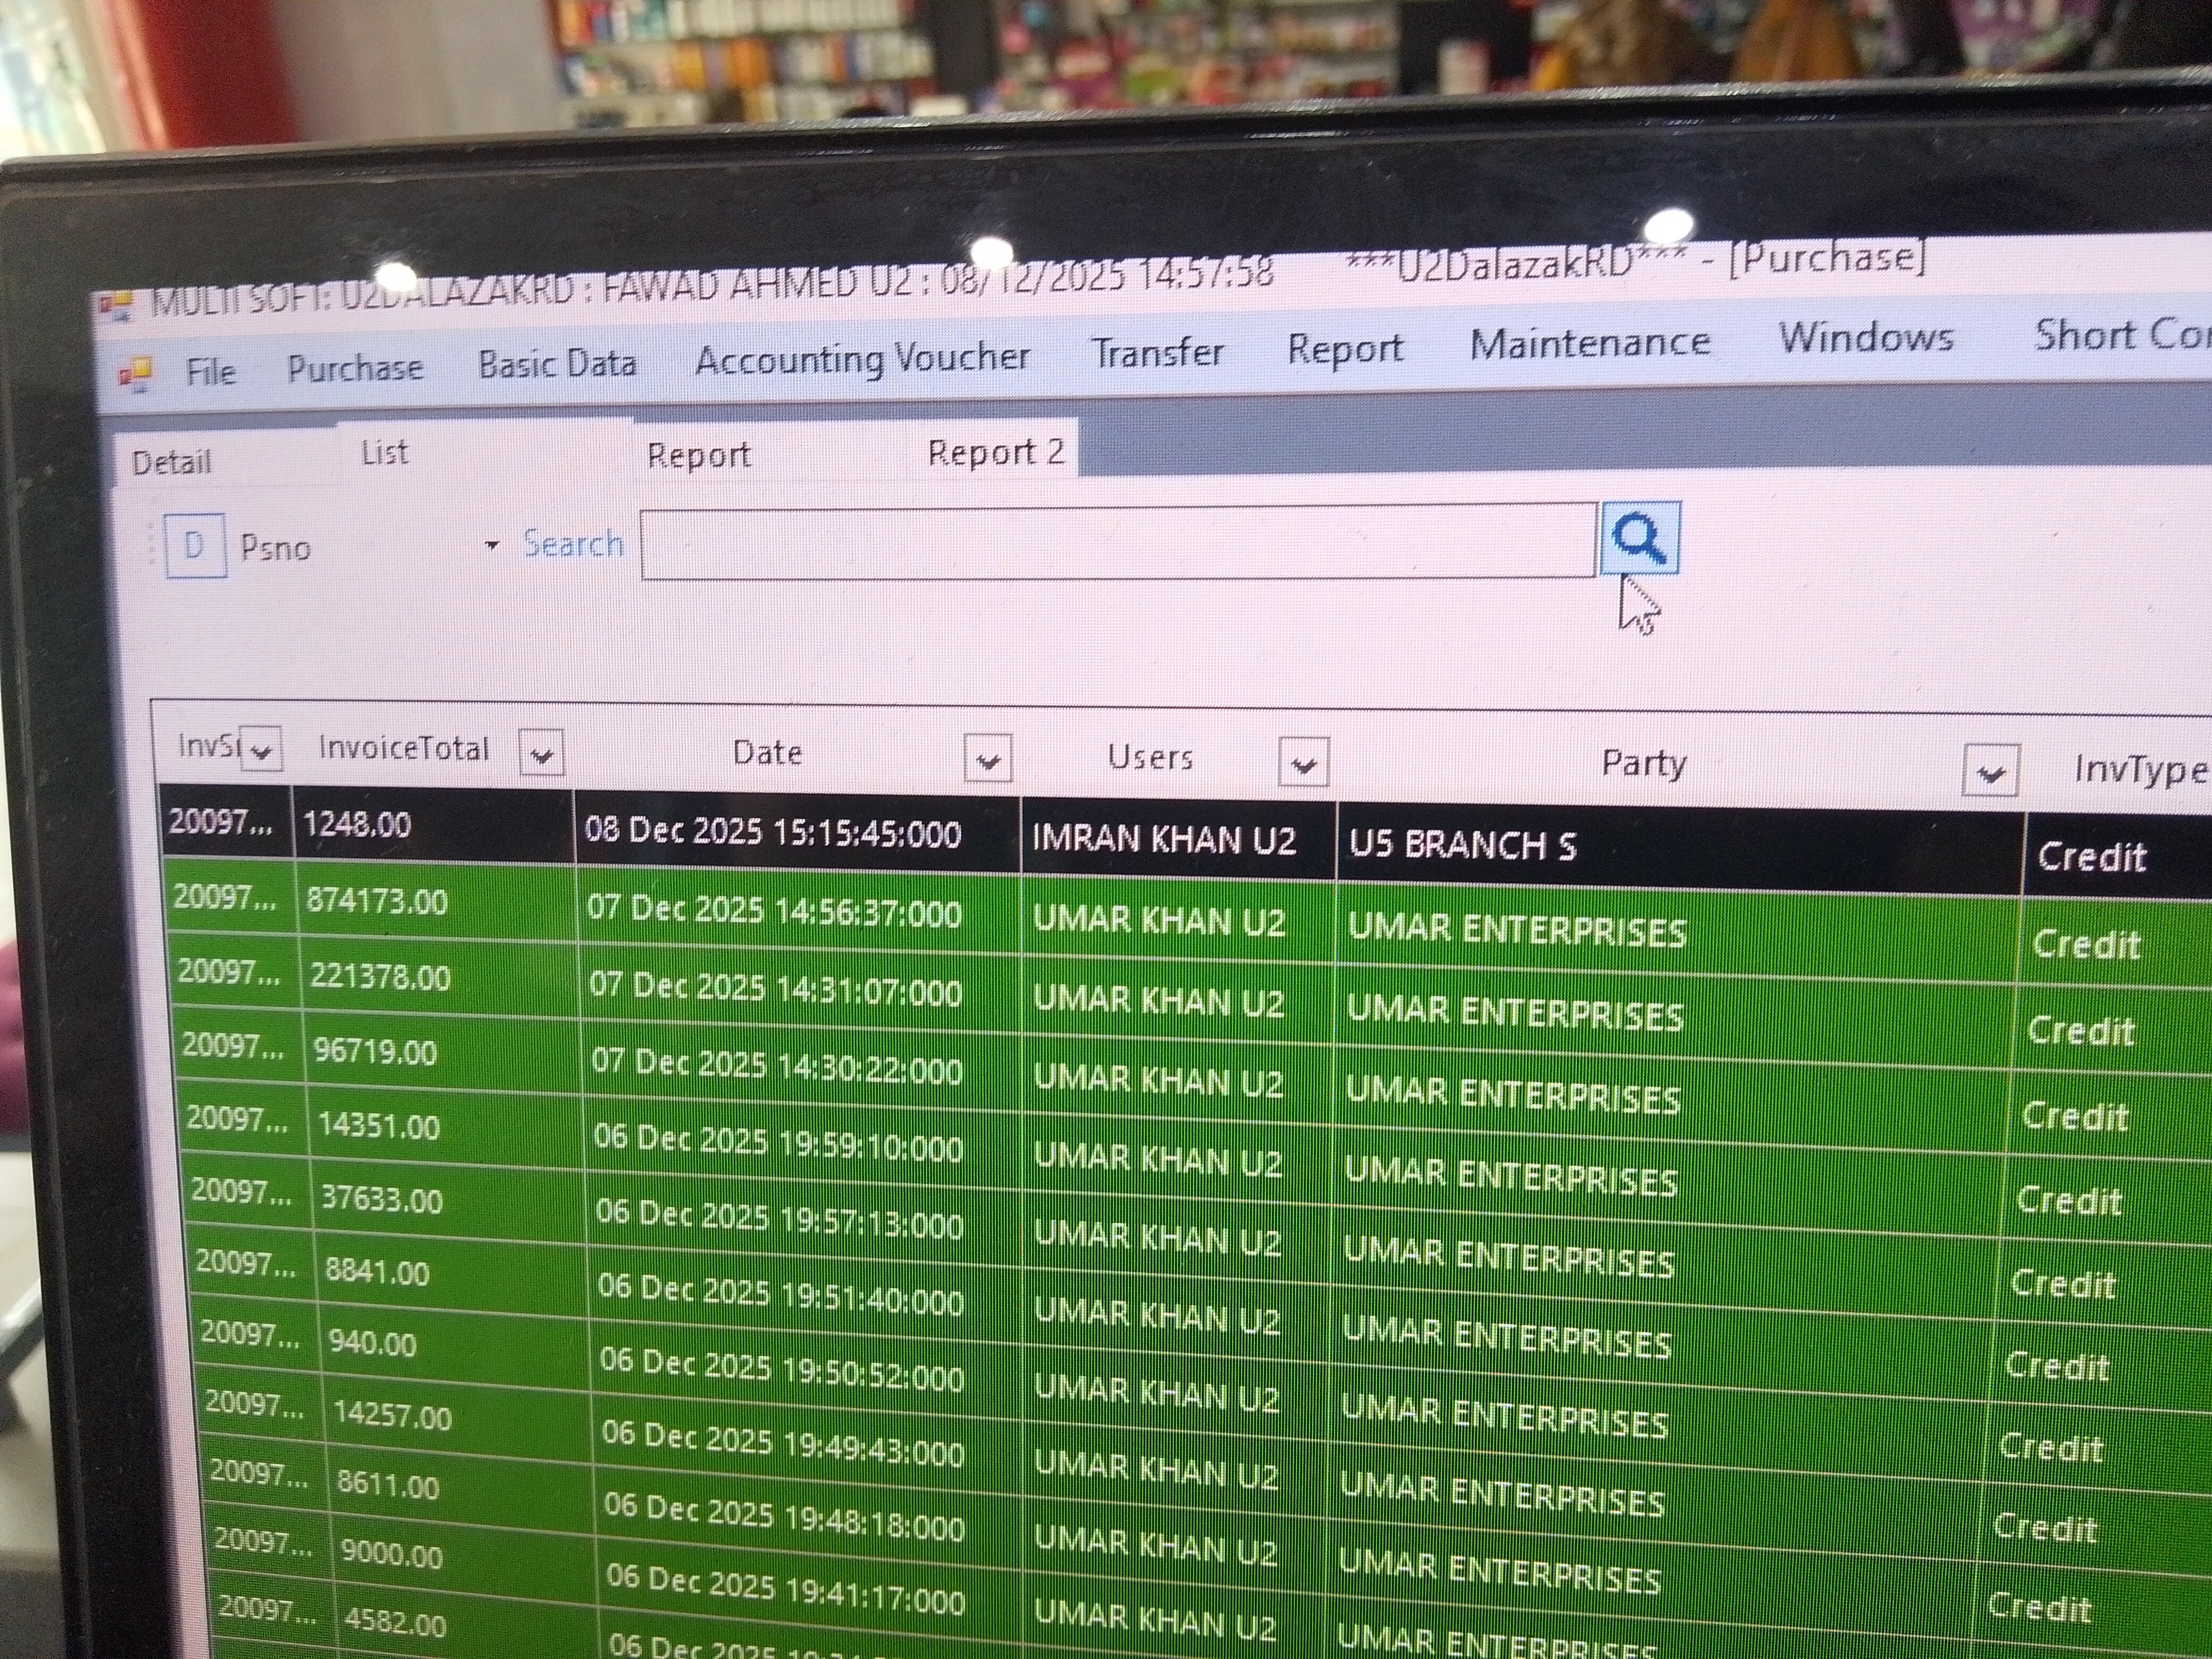This screenshot has height=1659, width=2212.
Task: Click the app icon in the title bar
Action: 116,306
